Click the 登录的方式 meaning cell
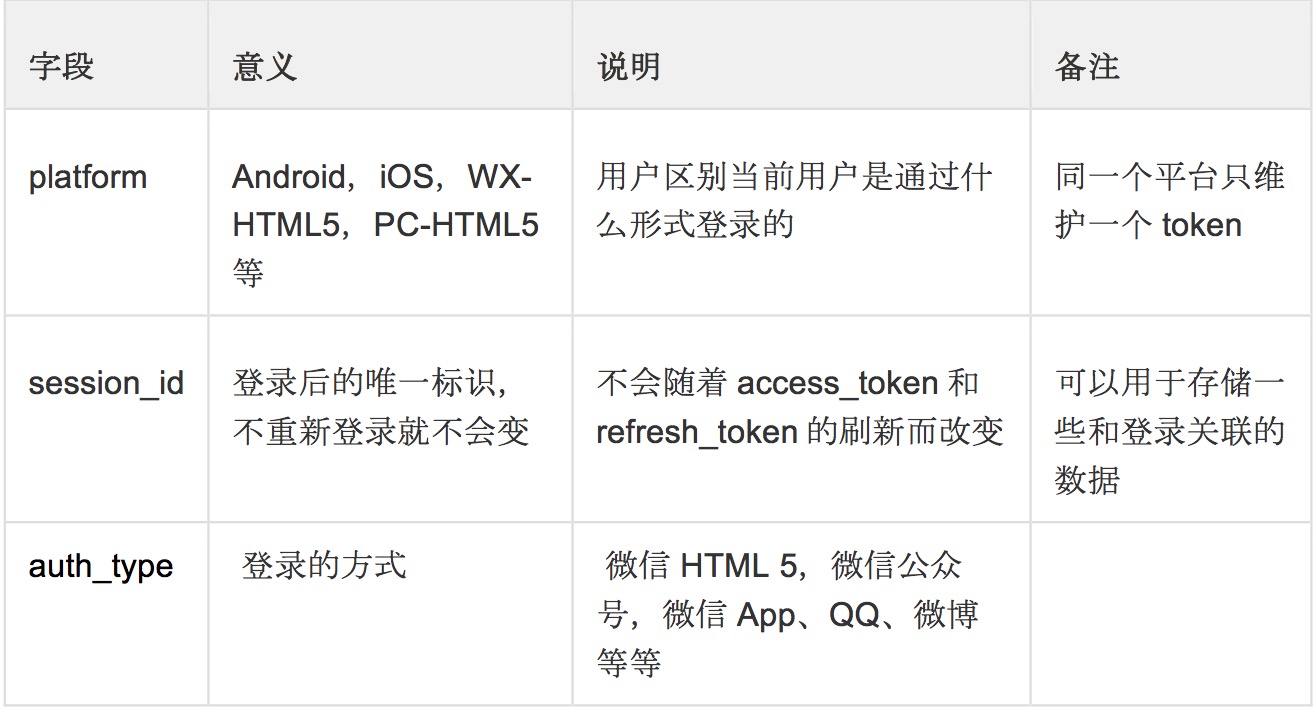This screenshot has height=708, width=1316. (x=325, y=567)
